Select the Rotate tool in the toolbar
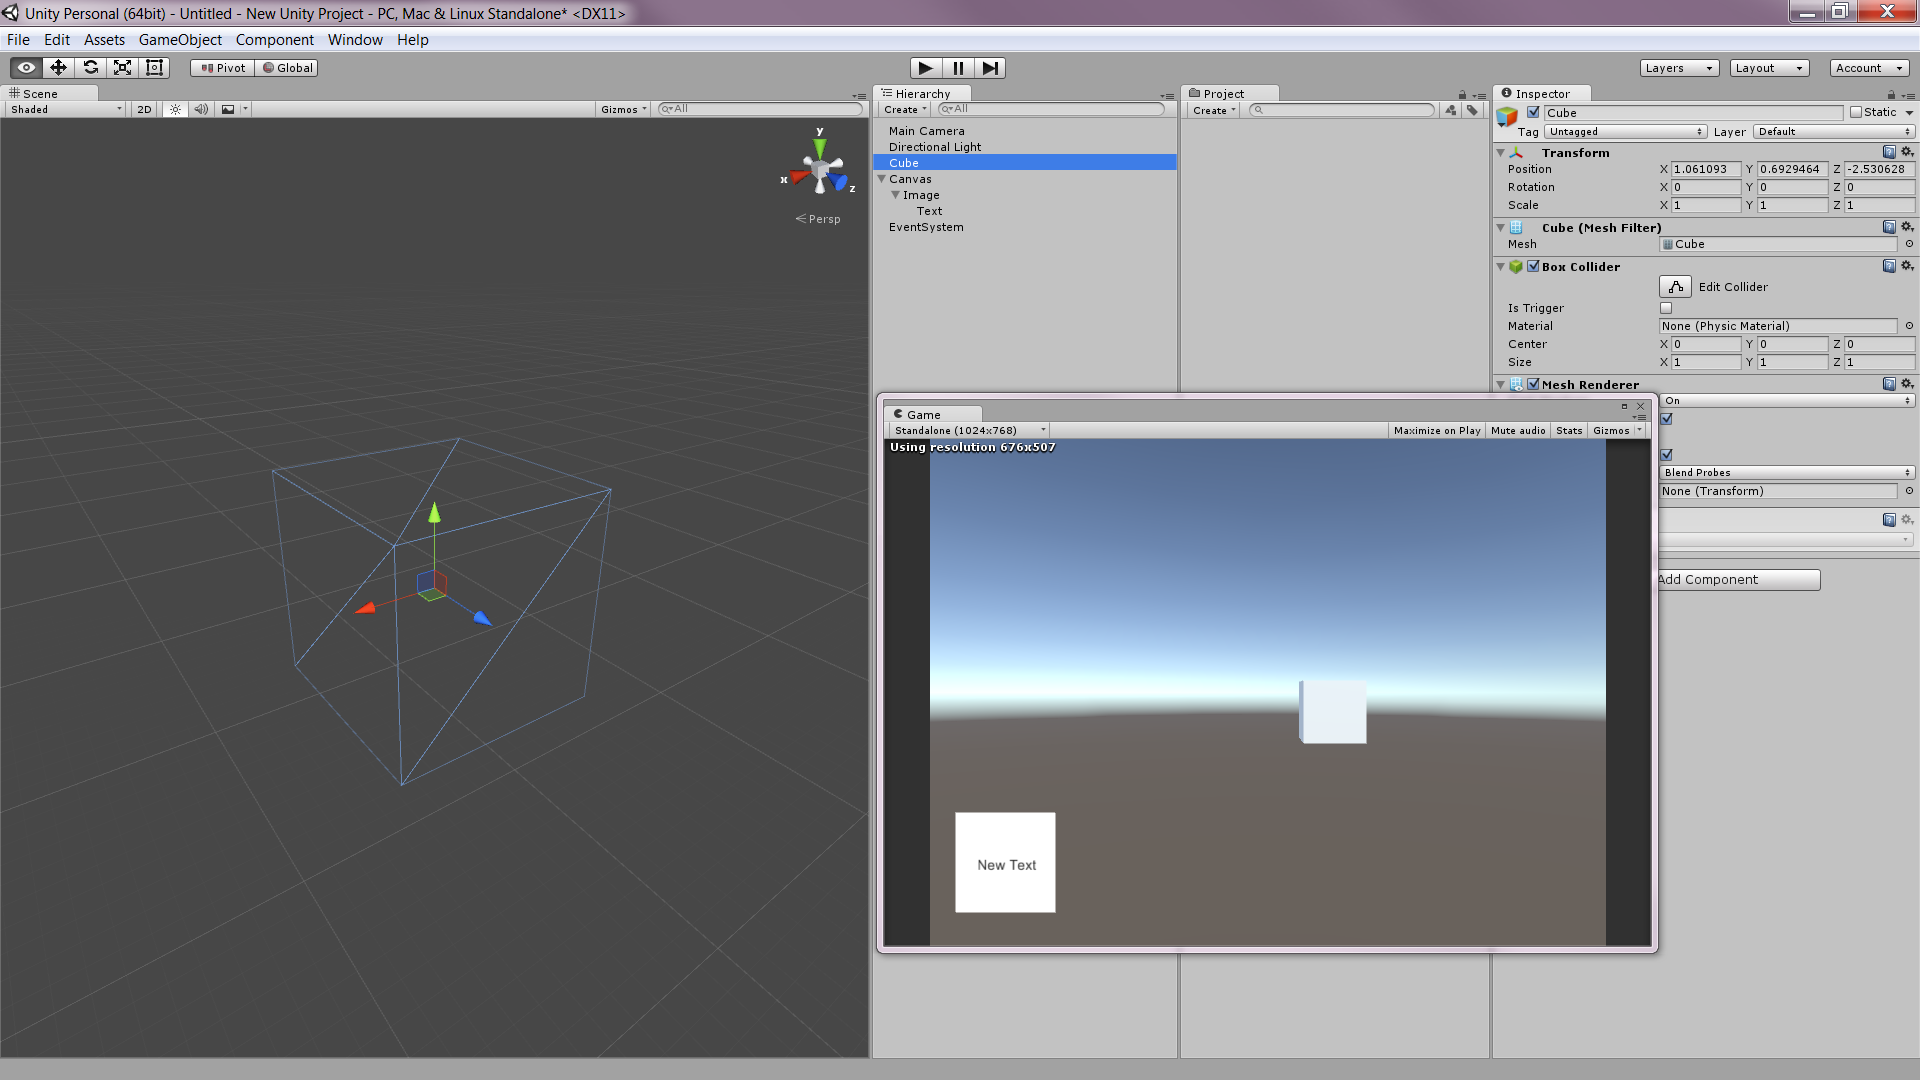The image size is (1920, 1080). coord(90,67)
